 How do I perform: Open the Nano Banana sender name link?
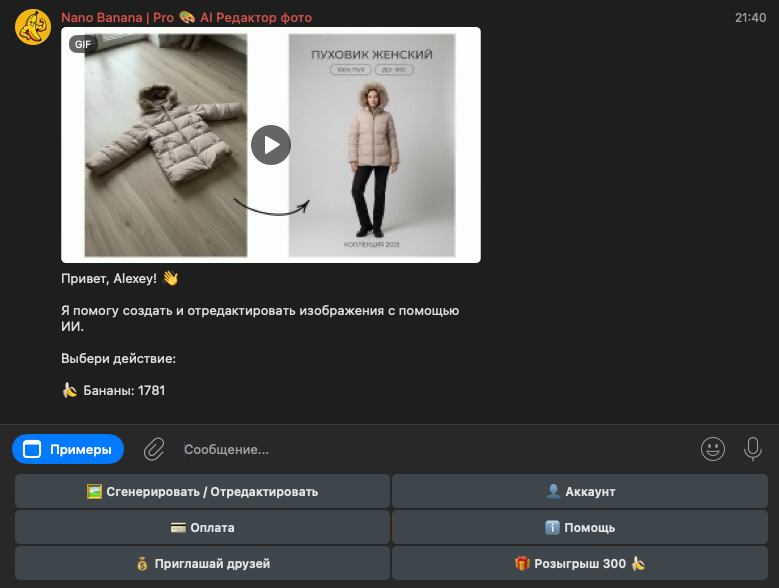pos(186,18)
